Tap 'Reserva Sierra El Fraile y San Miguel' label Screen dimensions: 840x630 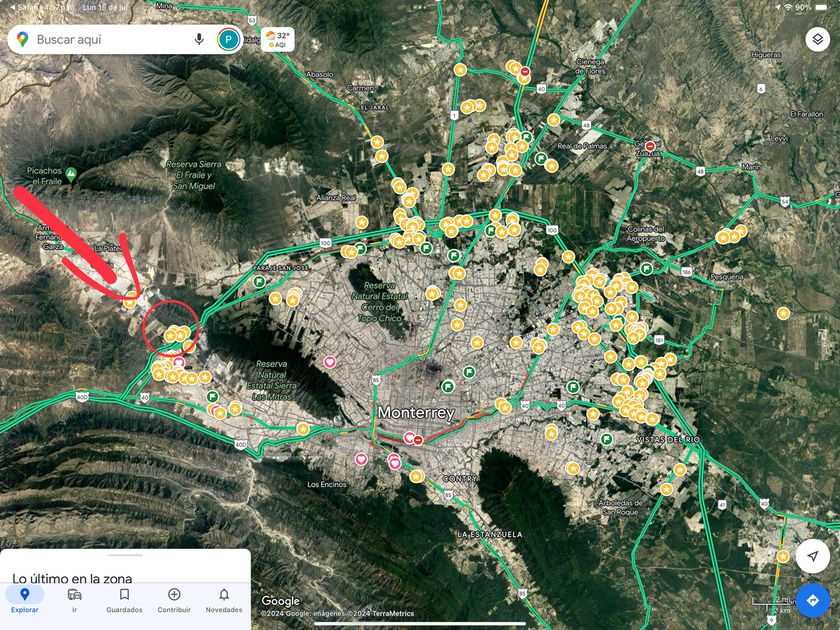(194, 175)
